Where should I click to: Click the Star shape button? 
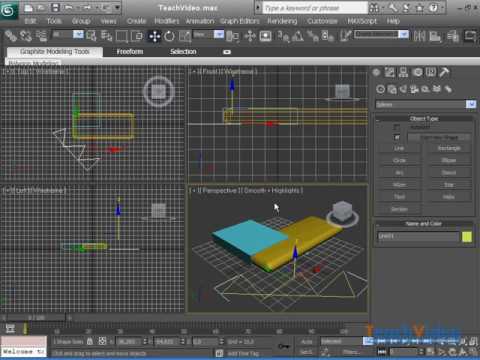[449, 185]
